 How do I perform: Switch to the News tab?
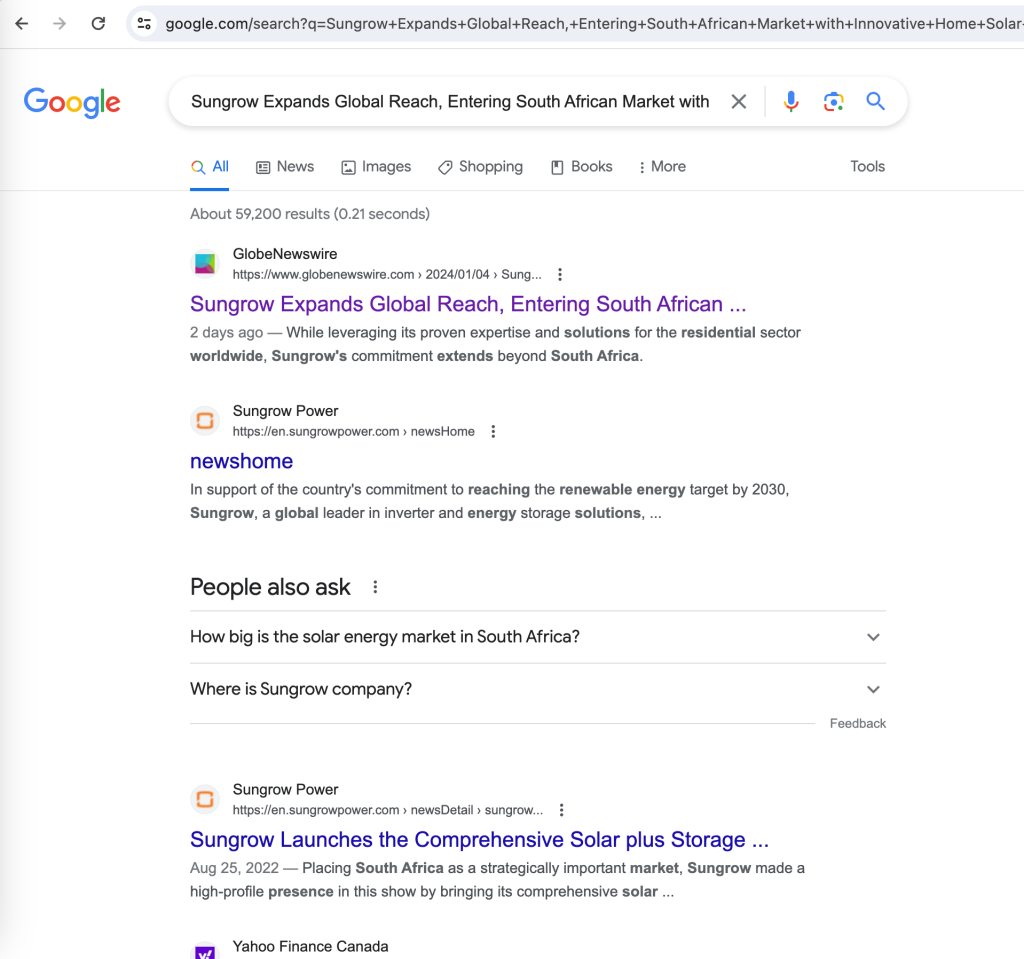pyautogui.click(x=285, y=167)
